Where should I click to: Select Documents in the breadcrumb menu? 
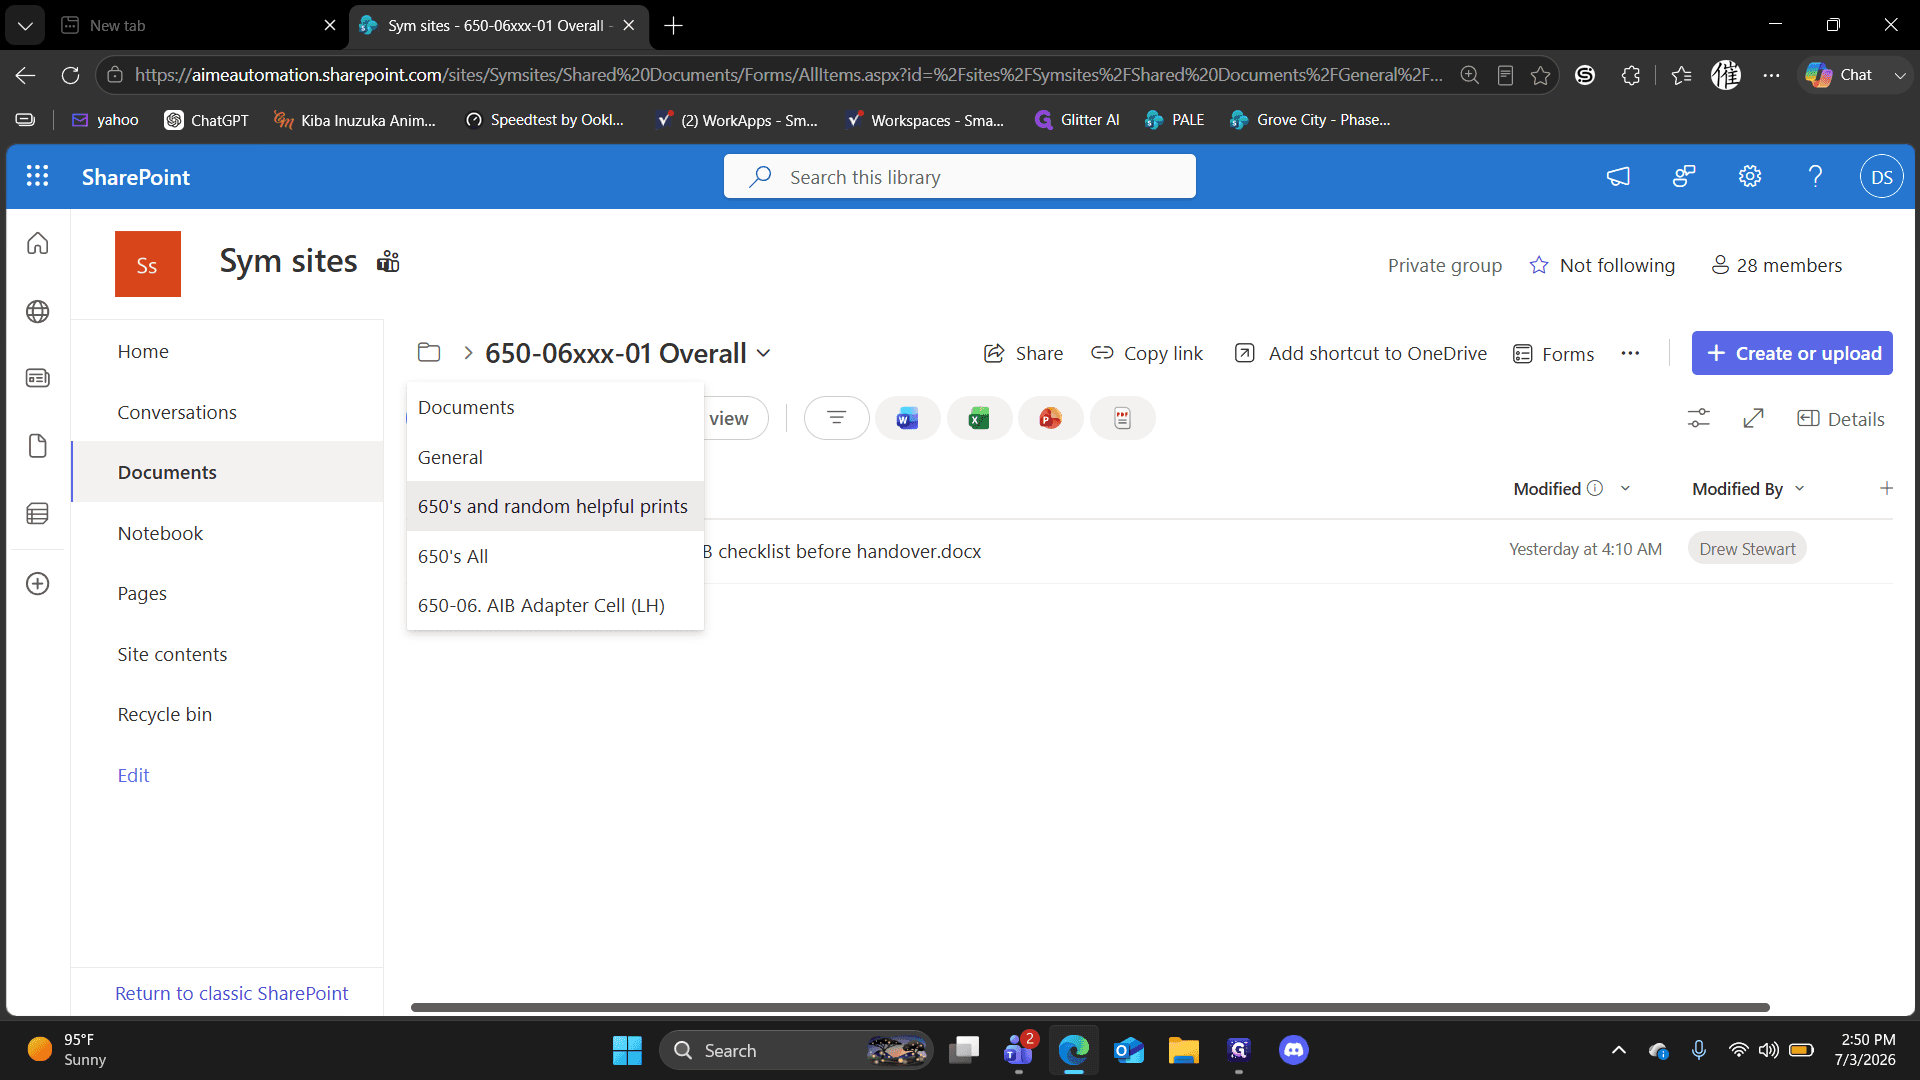[x=555, y=407]
